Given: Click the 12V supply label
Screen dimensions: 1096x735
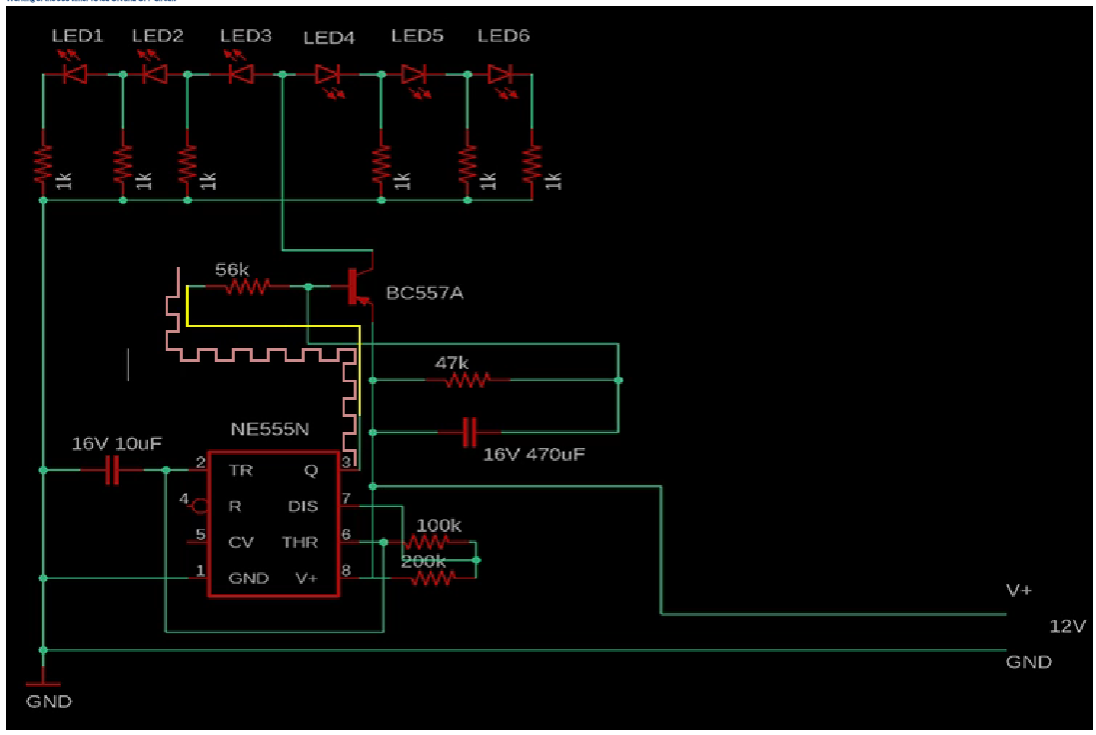Looking at the screenshot, I should 1066,626.
